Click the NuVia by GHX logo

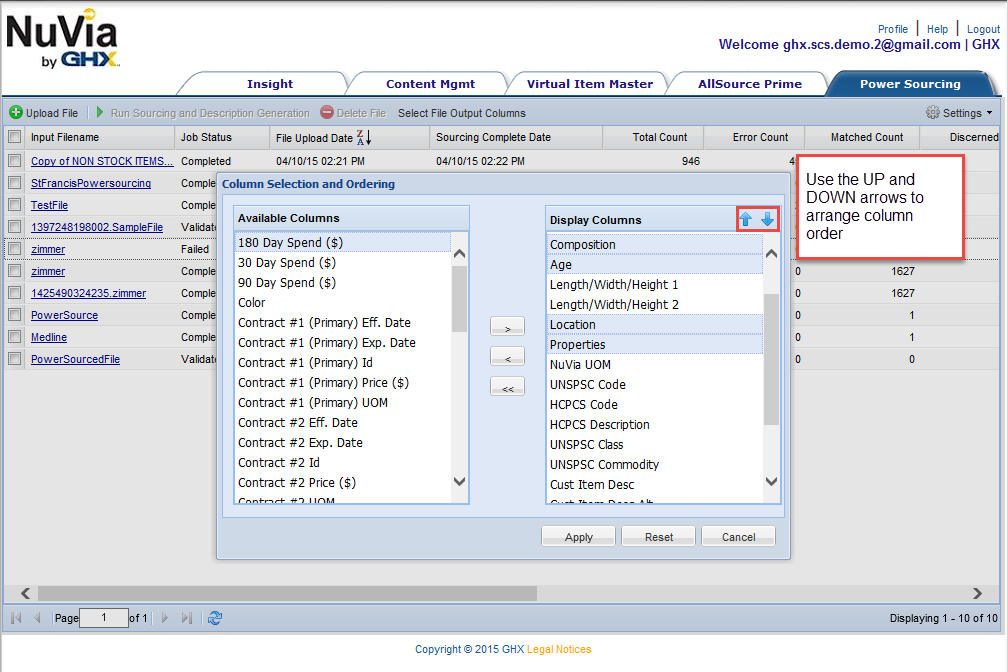62,39
